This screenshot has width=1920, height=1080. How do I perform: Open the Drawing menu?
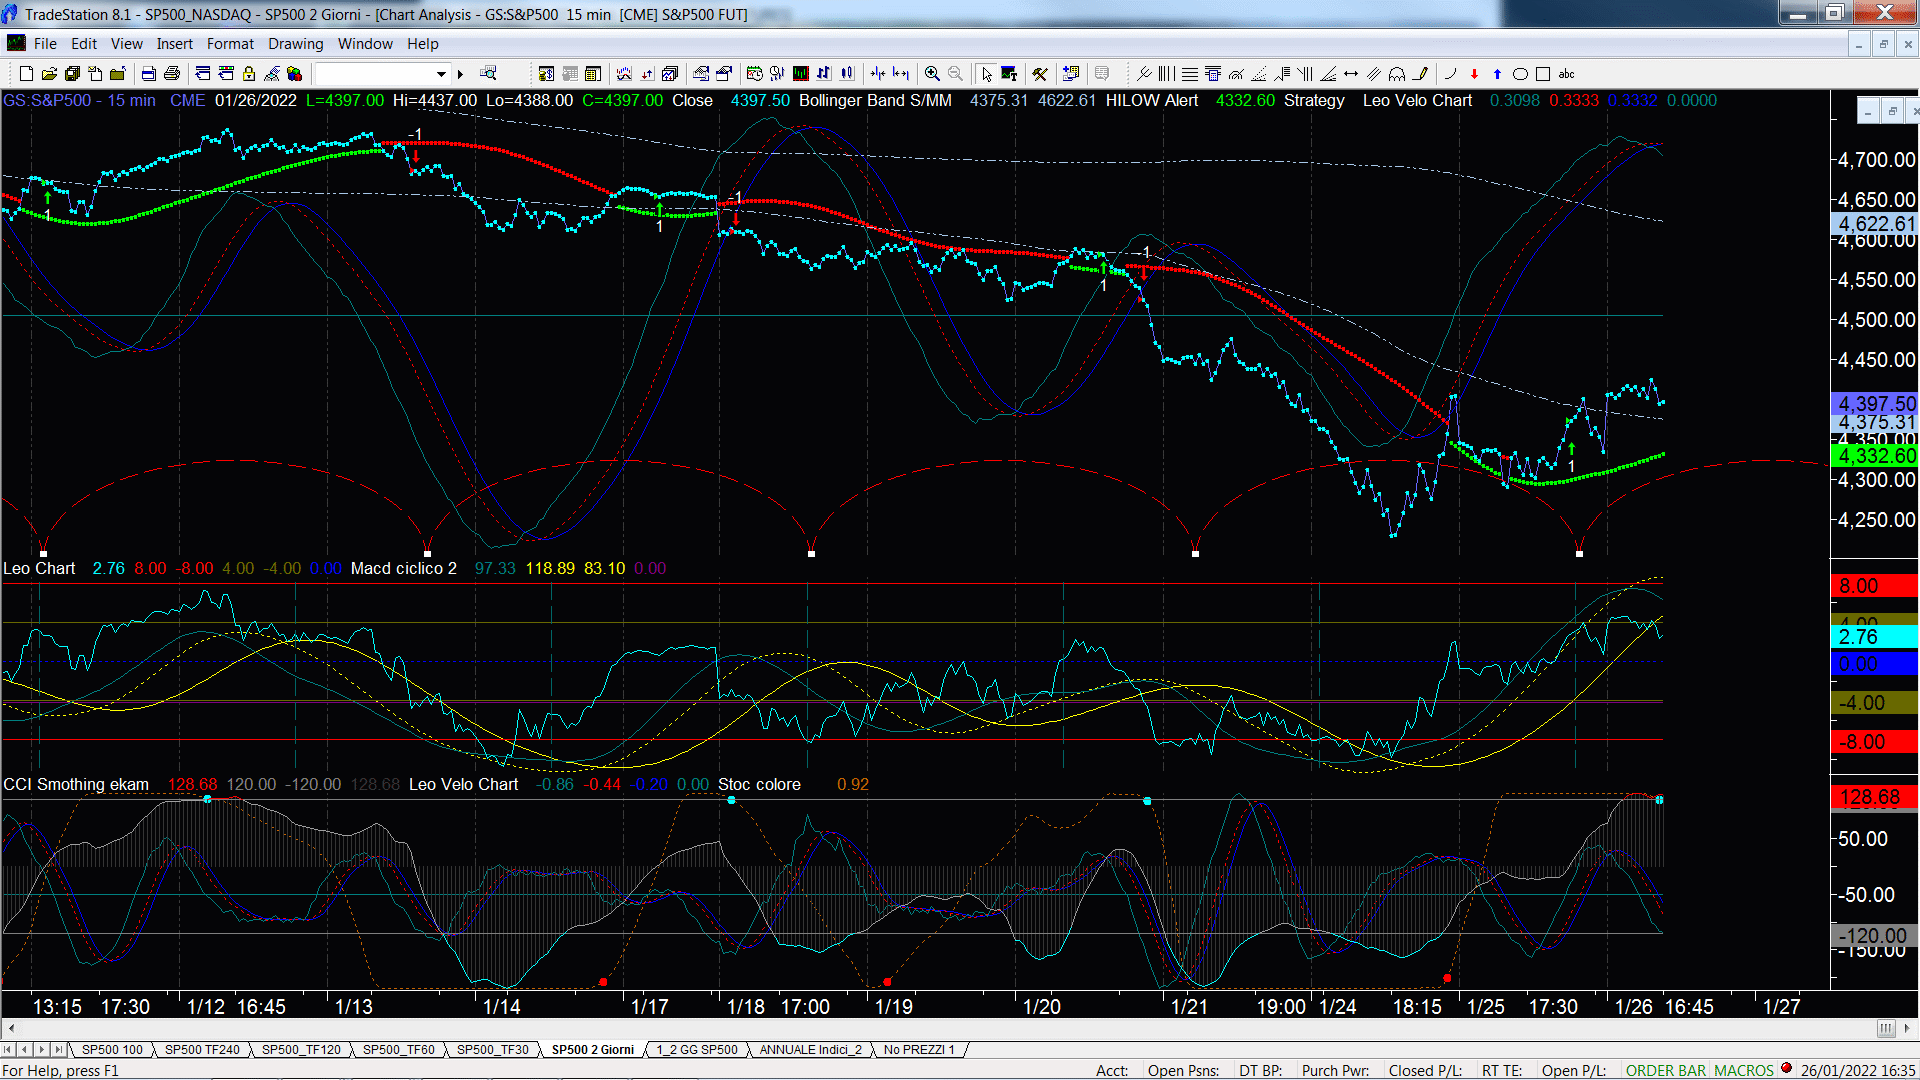pos(295,43)
